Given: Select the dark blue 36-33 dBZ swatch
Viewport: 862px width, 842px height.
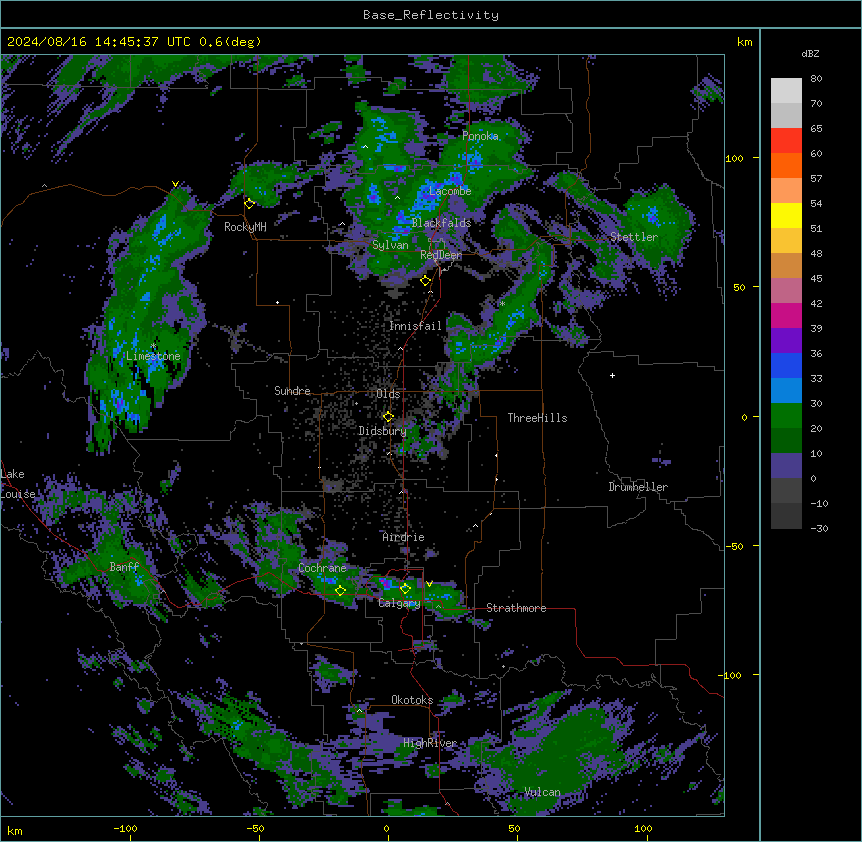Looking at the screenshot, I should pos(786,365).
